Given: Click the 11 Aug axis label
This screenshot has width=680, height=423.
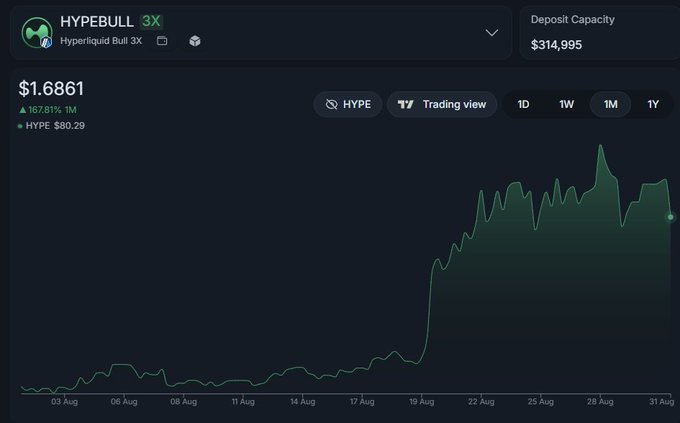Looking at the screenshot, I should (x=243, y=402).
